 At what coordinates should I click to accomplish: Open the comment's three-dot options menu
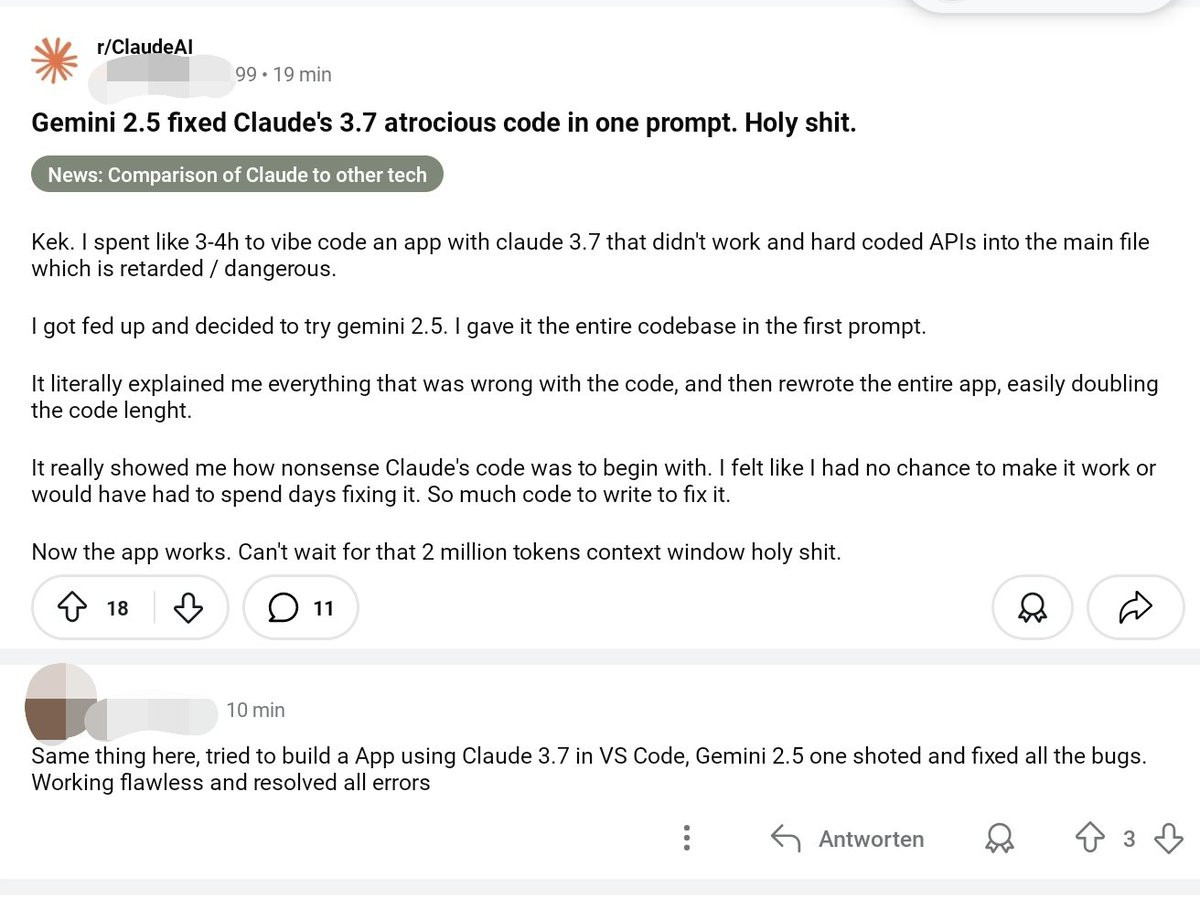coord(686,838)
